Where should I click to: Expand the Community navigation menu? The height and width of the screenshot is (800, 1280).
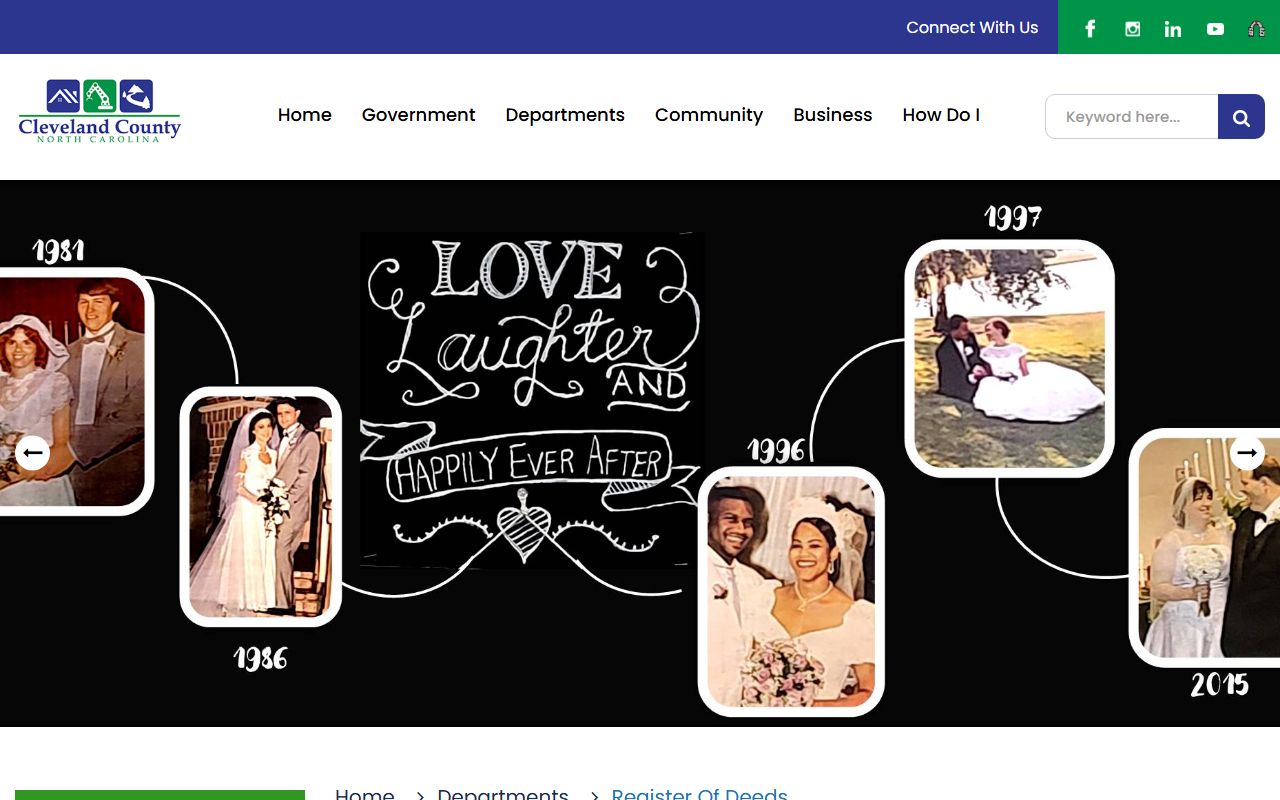(x=708, y=115)
